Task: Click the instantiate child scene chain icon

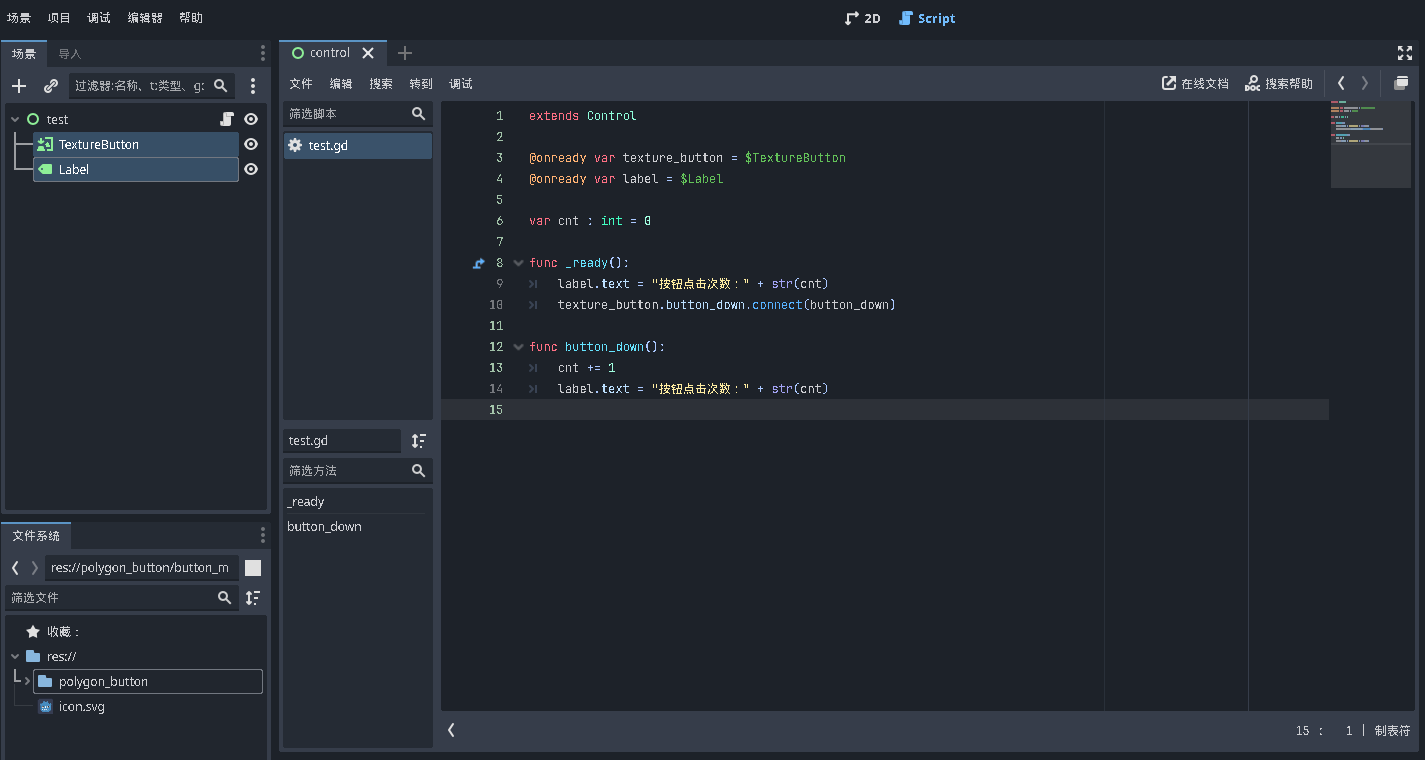Action: point(50,86)
